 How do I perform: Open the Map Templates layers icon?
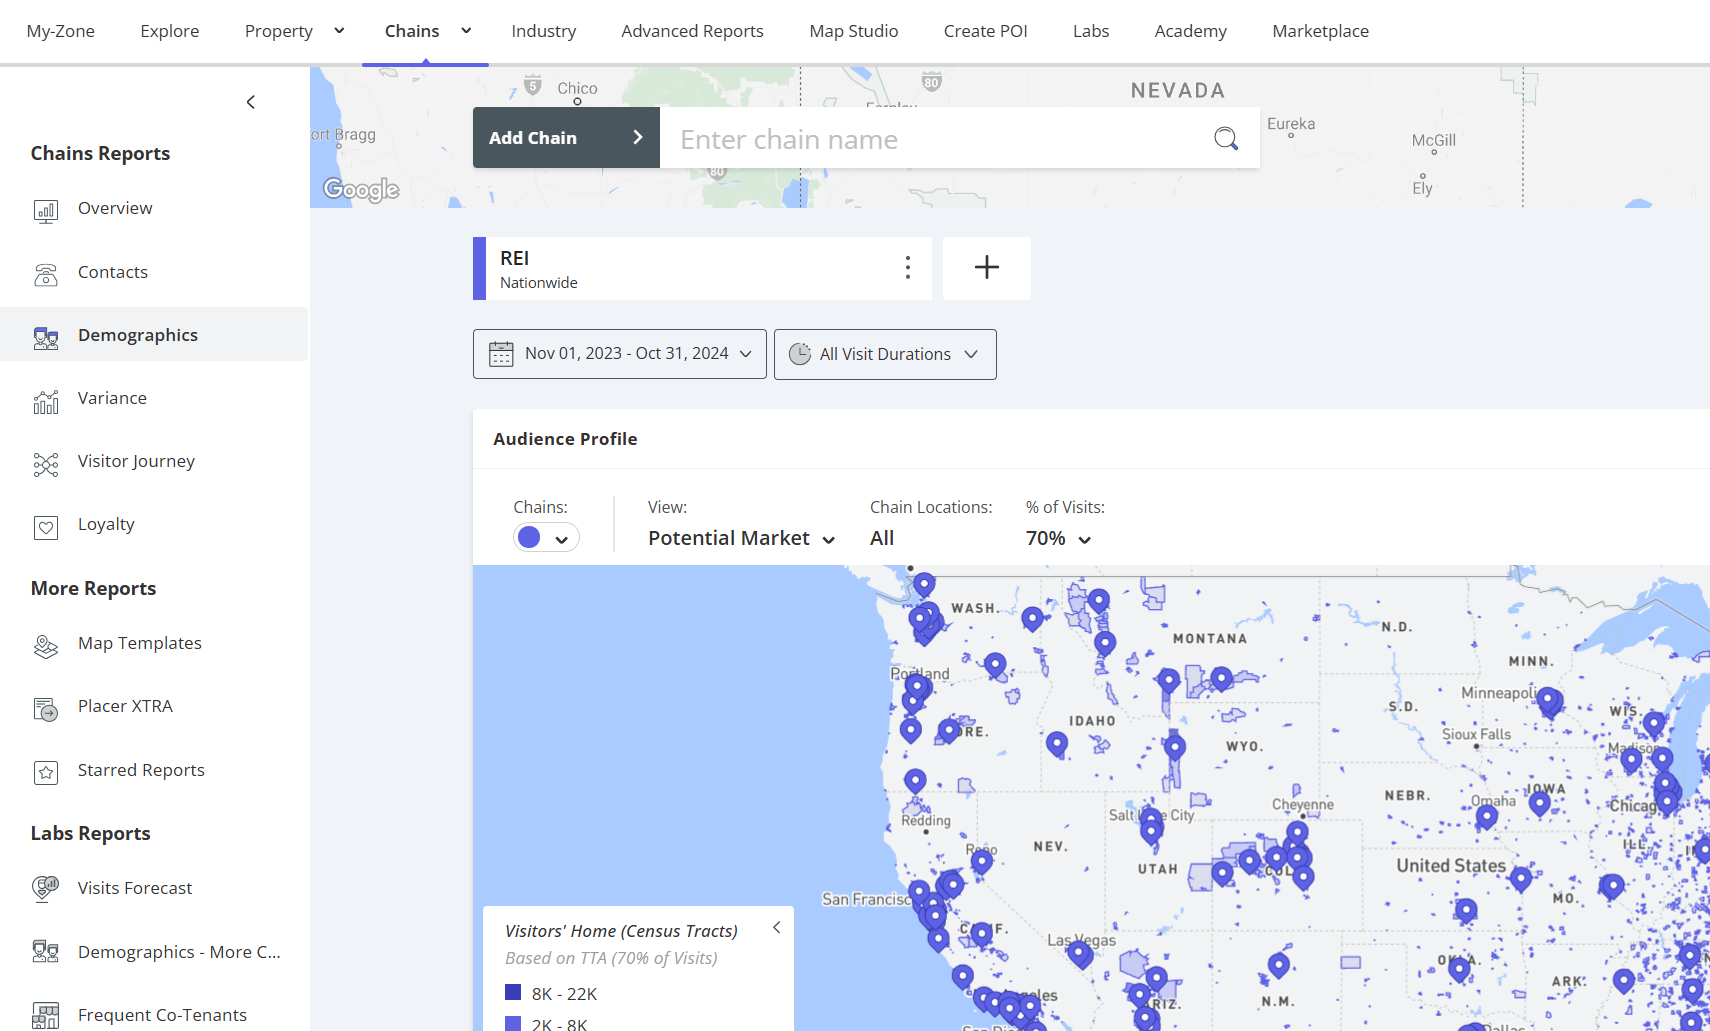pos(46,646)
